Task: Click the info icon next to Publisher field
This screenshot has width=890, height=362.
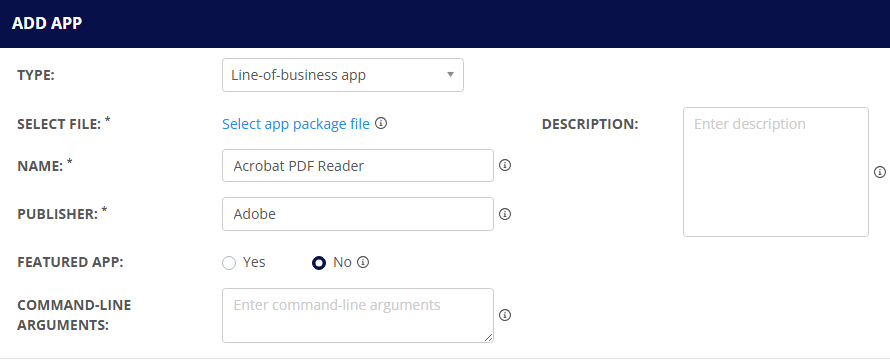Action: point(505,214)
